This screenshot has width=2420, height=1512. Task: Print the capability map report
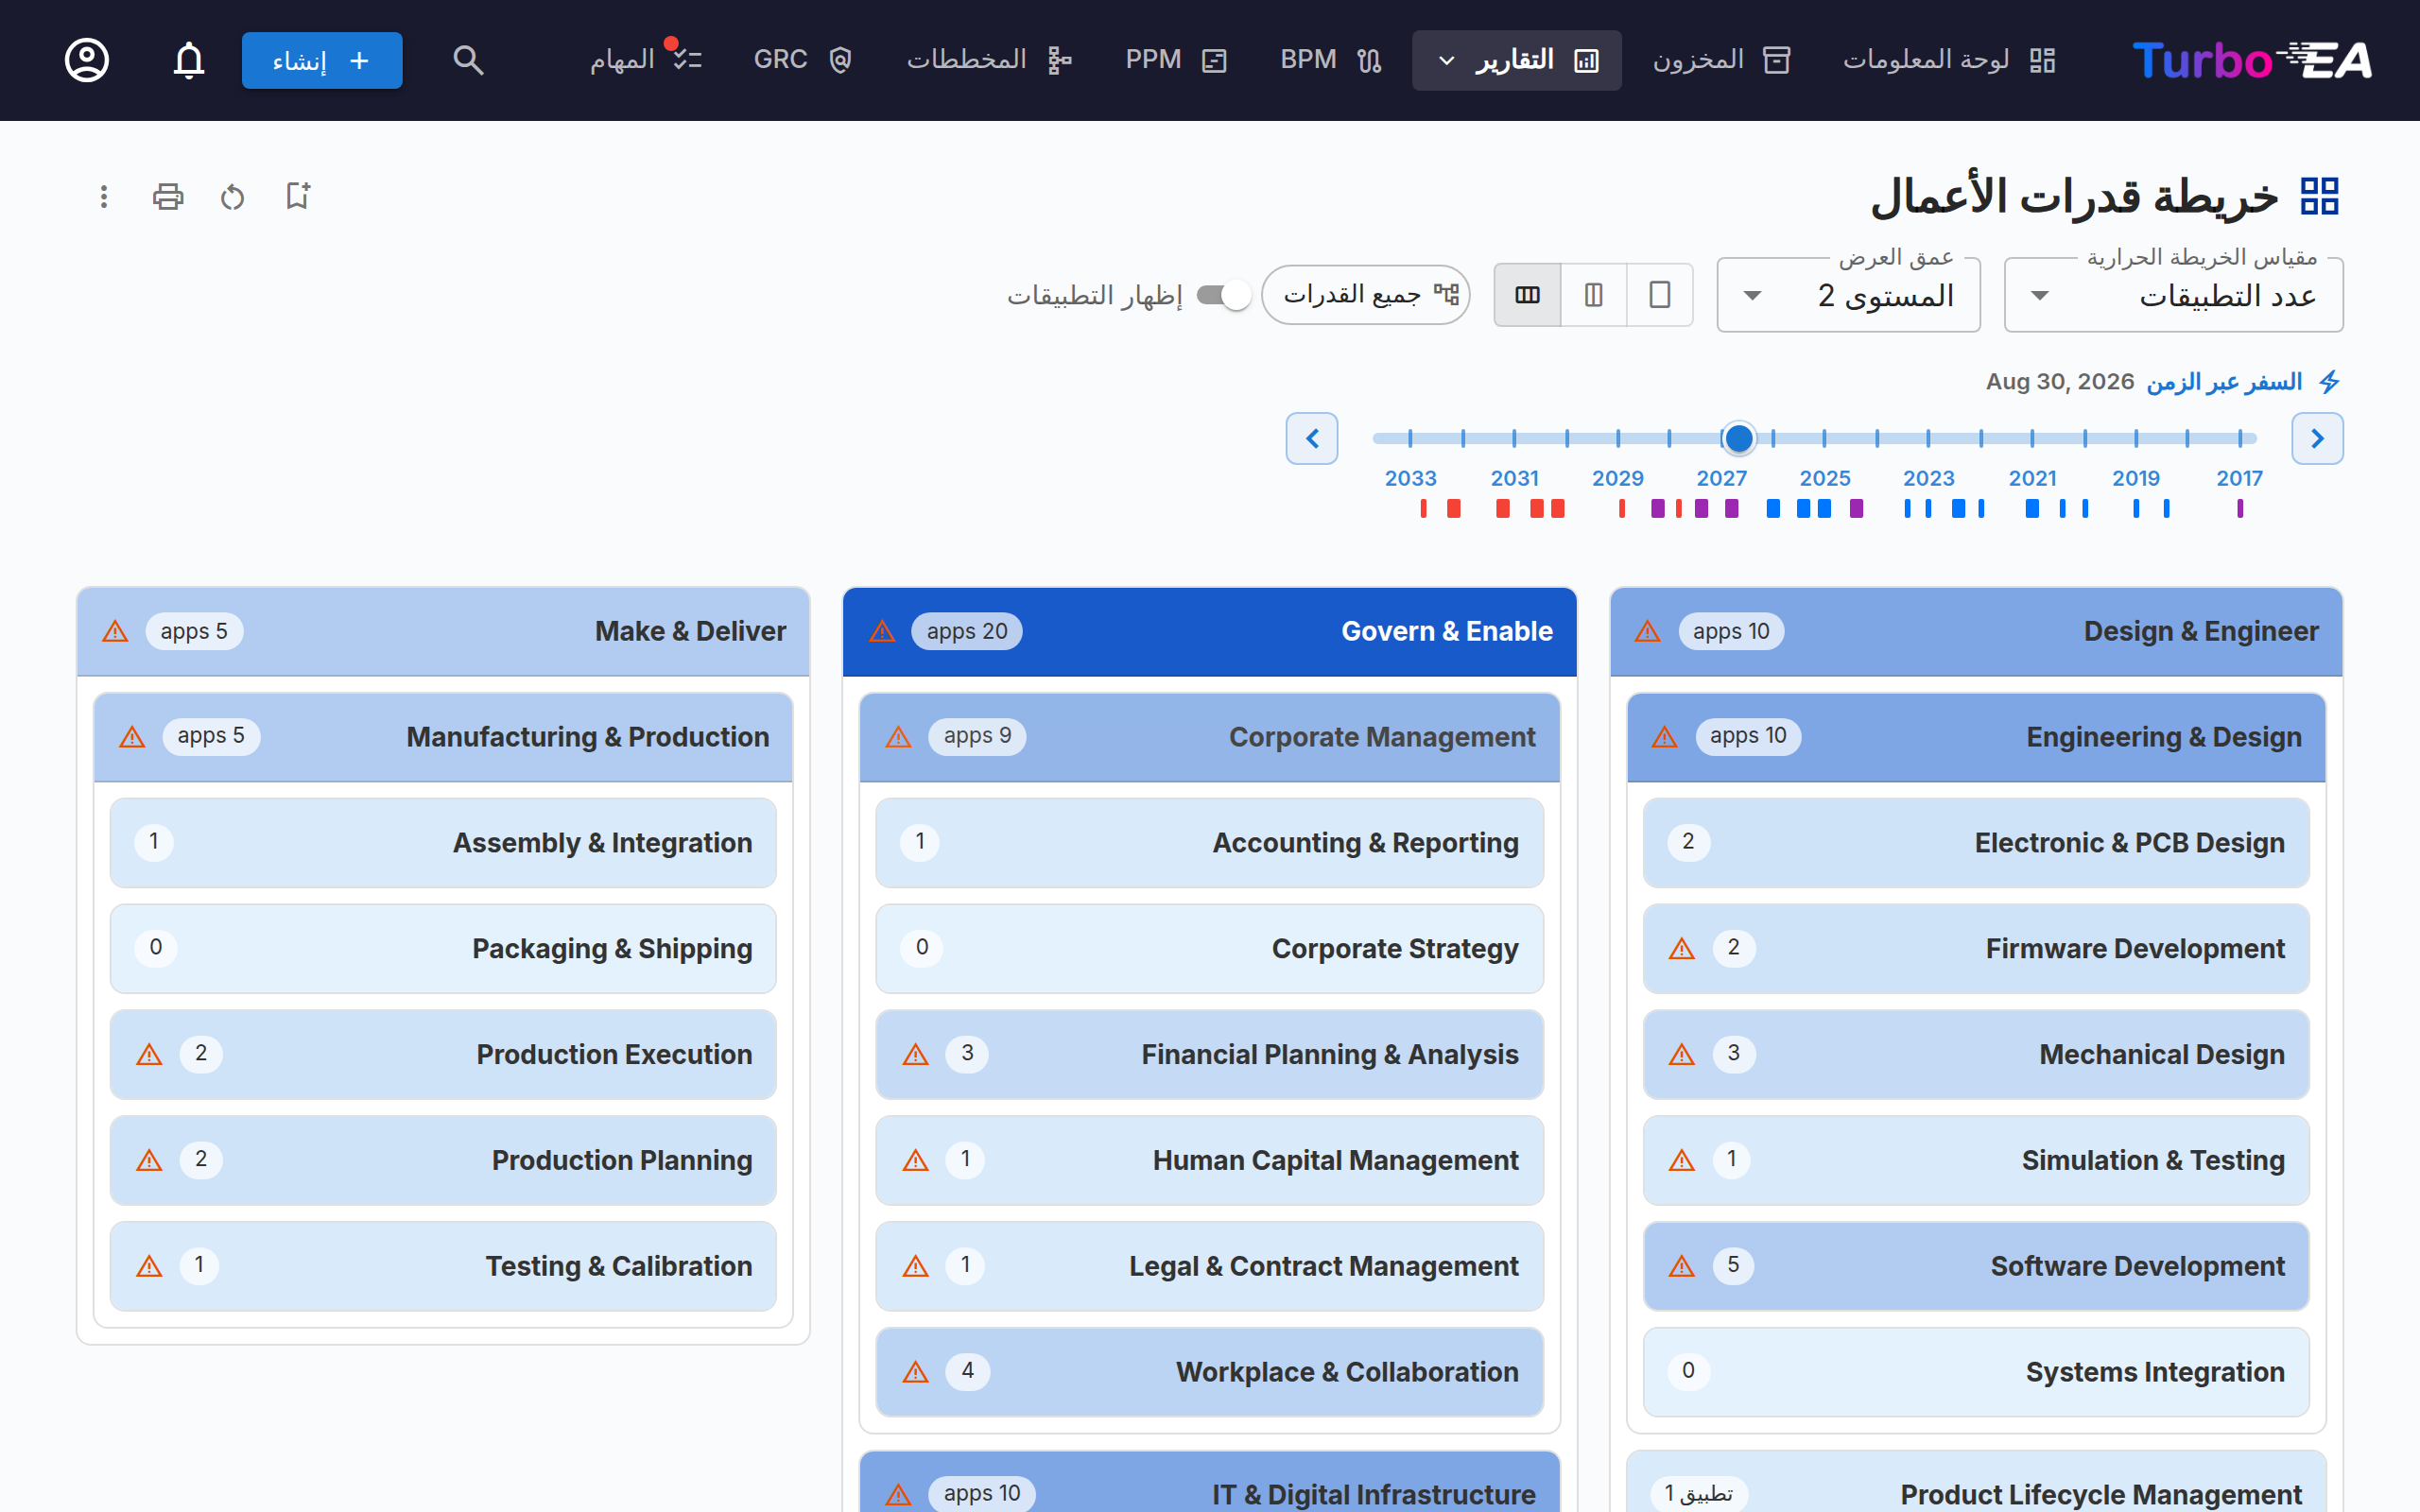[168, 197]
